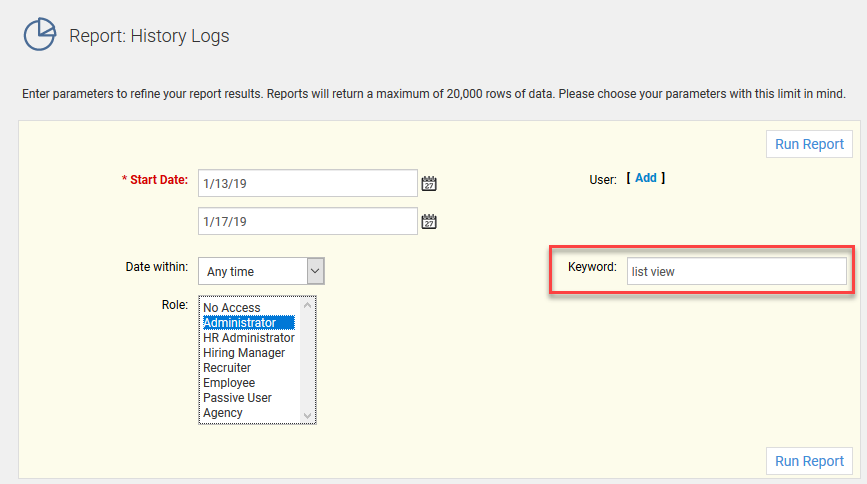Open calendar picker for start date

tap(429, 184)
